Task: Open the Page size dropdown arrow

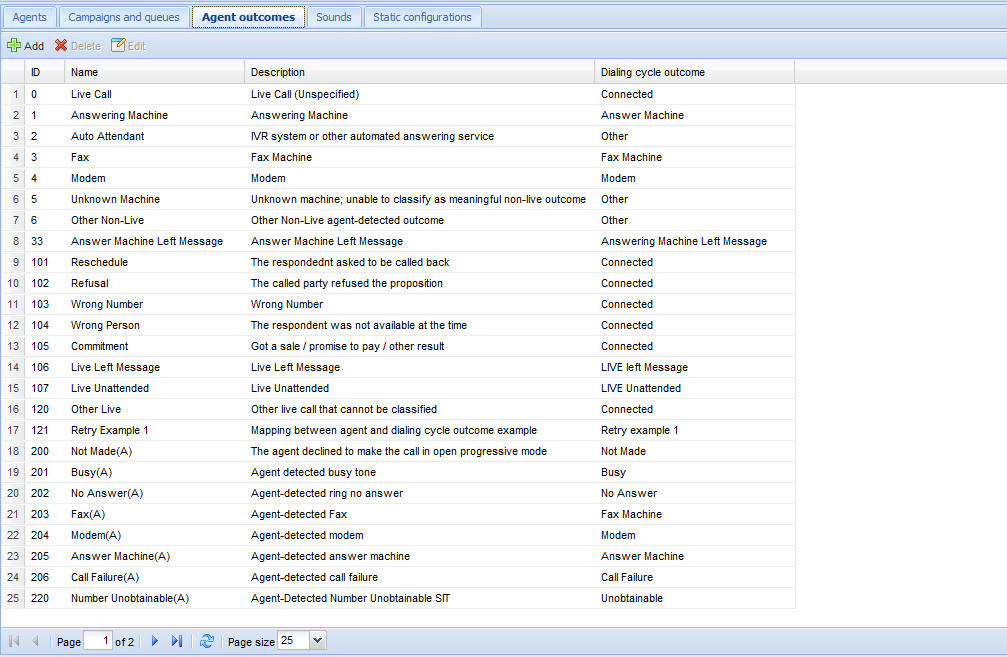Action: [x=318, y=640]
